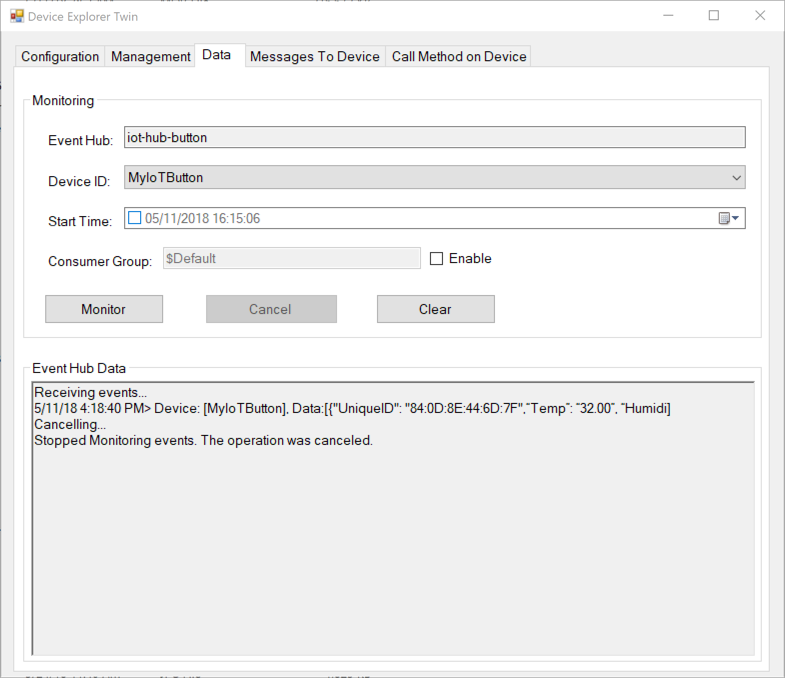Close the Device Explorer Twin window
Image resolution: width=785 pixels, height=678 pixels.
pos(760,16)
